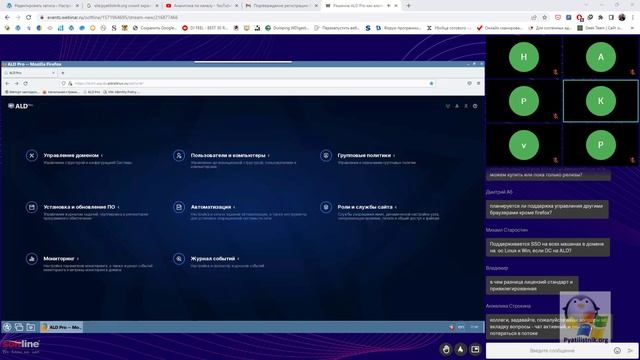640x360 pixels.
Task: Reload the page in the inner Firefox window
Action: 25,83
